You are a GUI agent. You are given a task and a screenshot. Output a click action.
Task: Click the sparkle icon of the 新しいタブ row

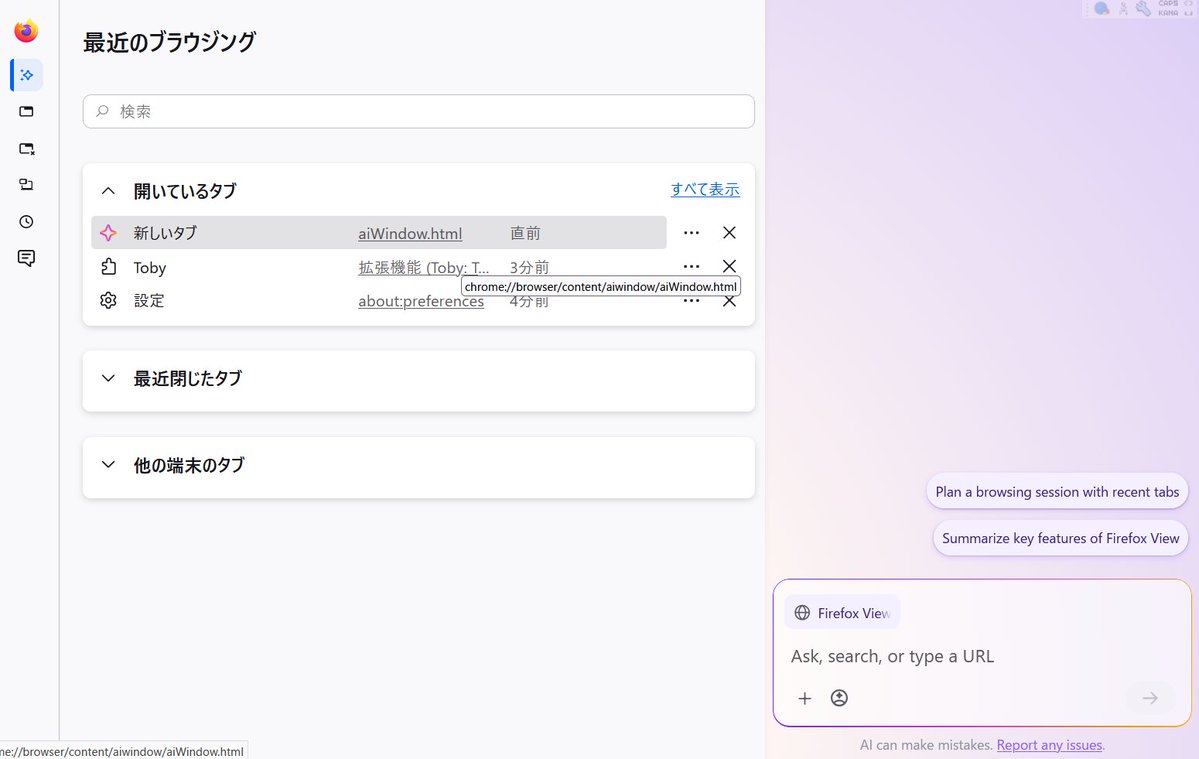point(109,233)
